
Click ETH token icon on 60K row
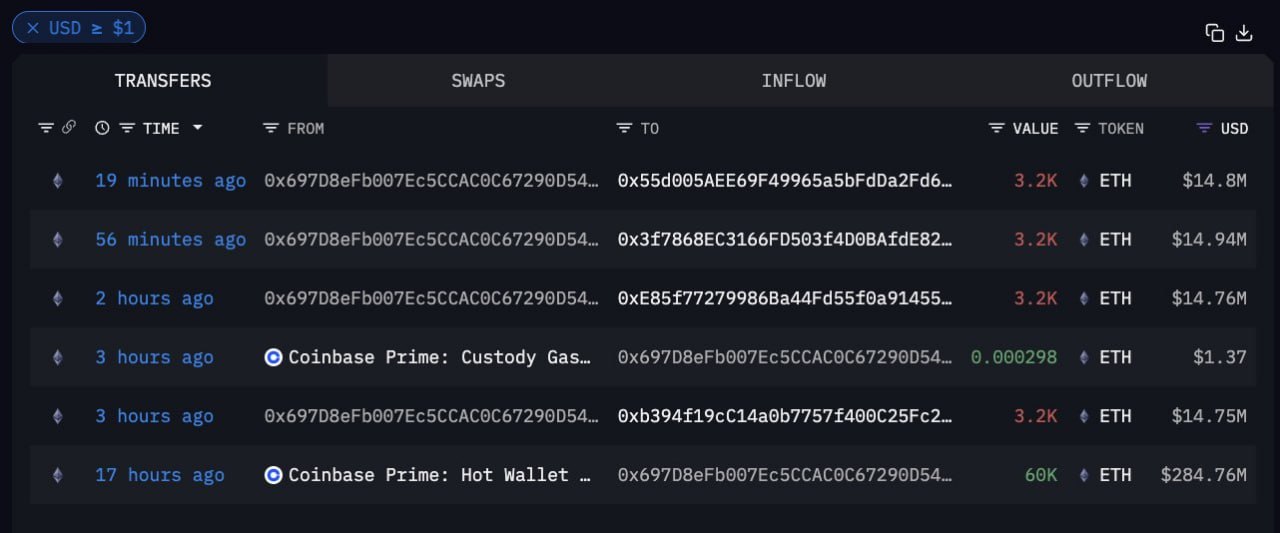[x=1085, y=475]
